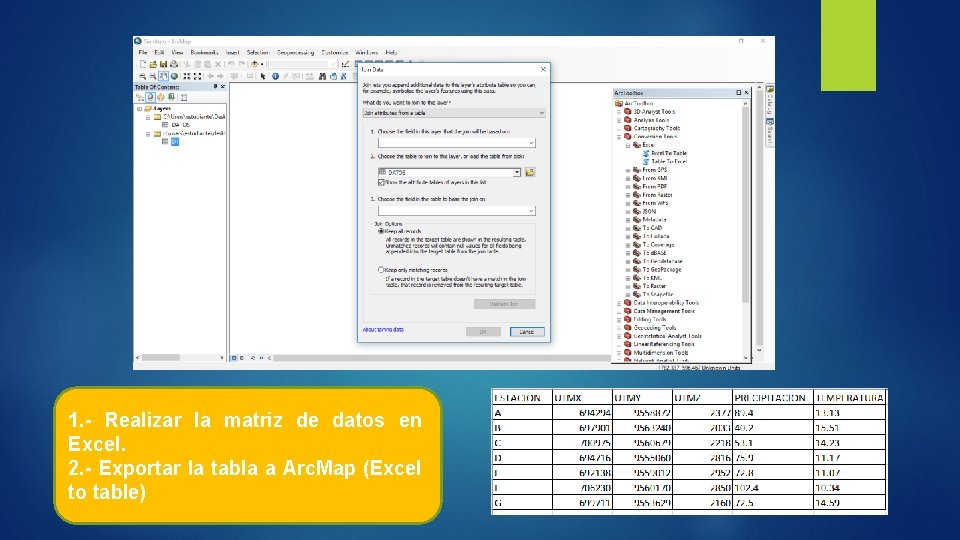Collapse the Layers node in Table Of Contents
This screenshot has width=960, height=540.
140,108
